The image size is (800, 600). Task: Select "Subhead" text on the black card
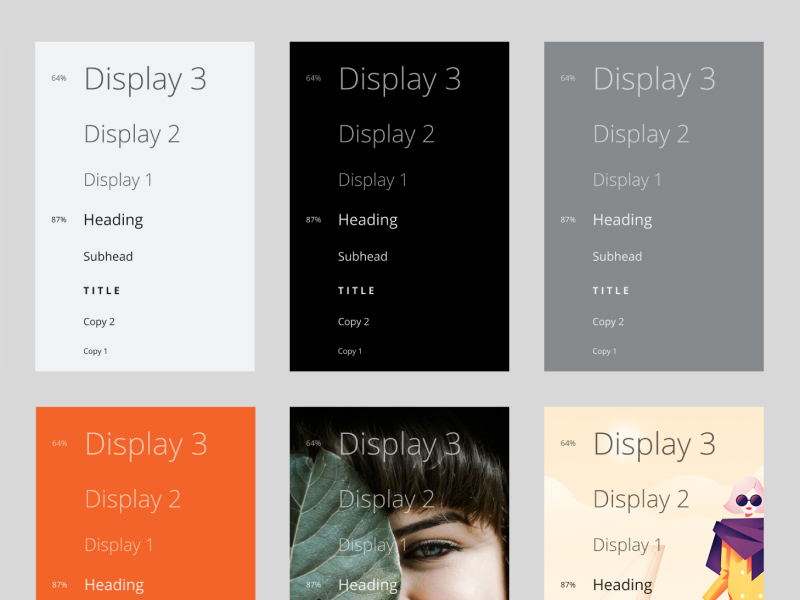coord(362,256)
